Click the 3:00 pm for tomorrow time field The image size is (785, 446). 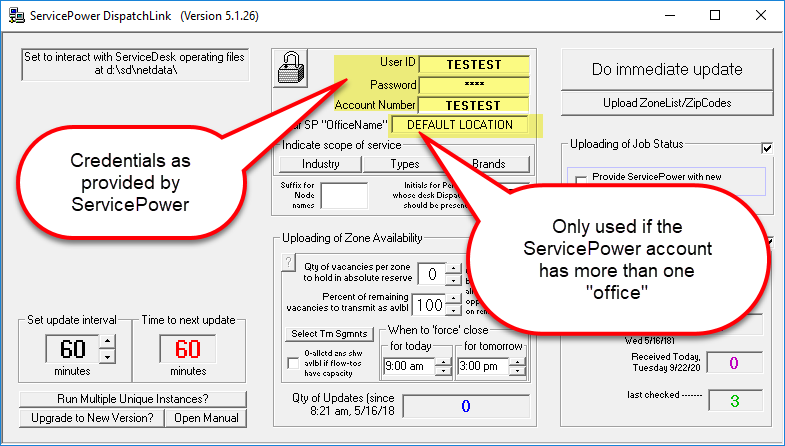pyautogui.click(x=483, y=366)
